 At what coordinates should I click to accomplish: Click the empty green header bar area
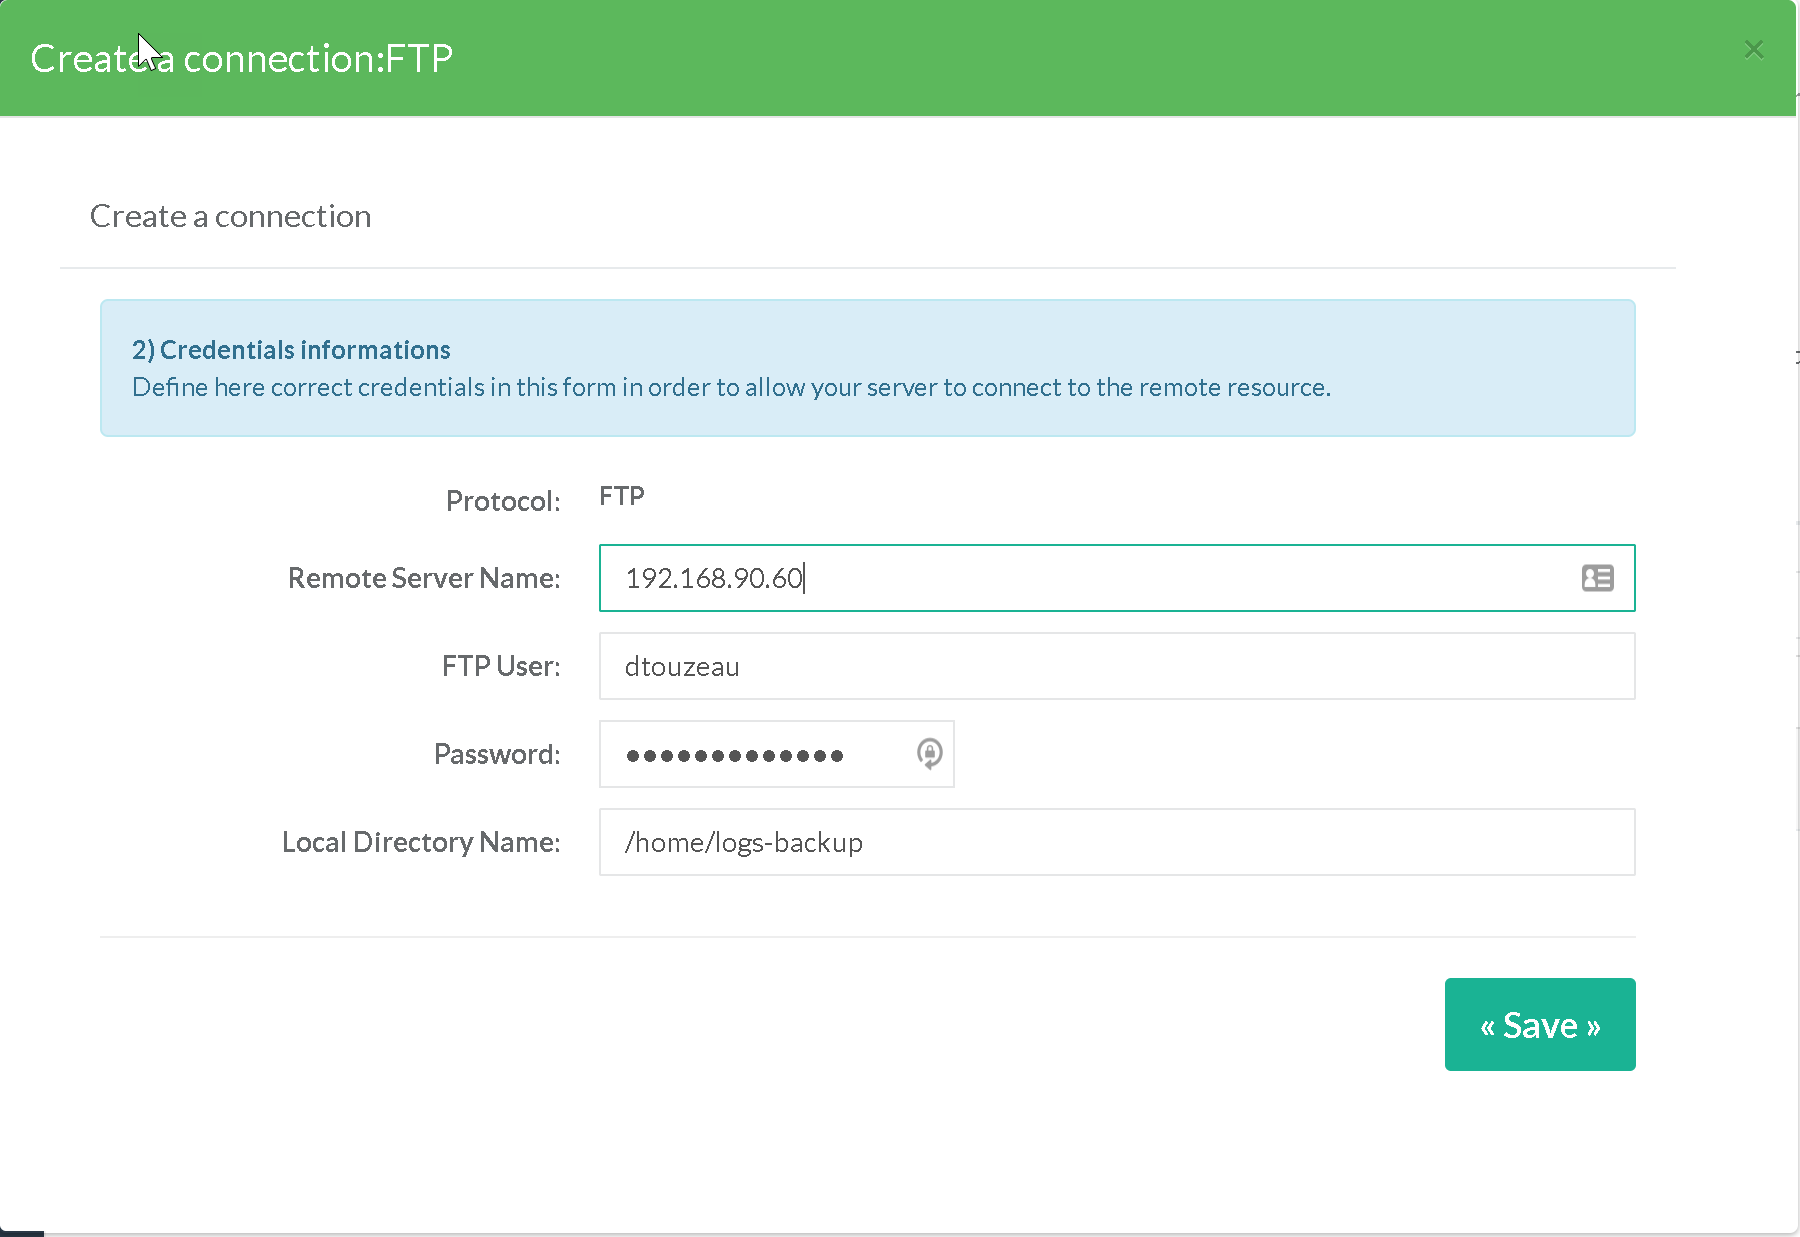(x=1100, y=58)
